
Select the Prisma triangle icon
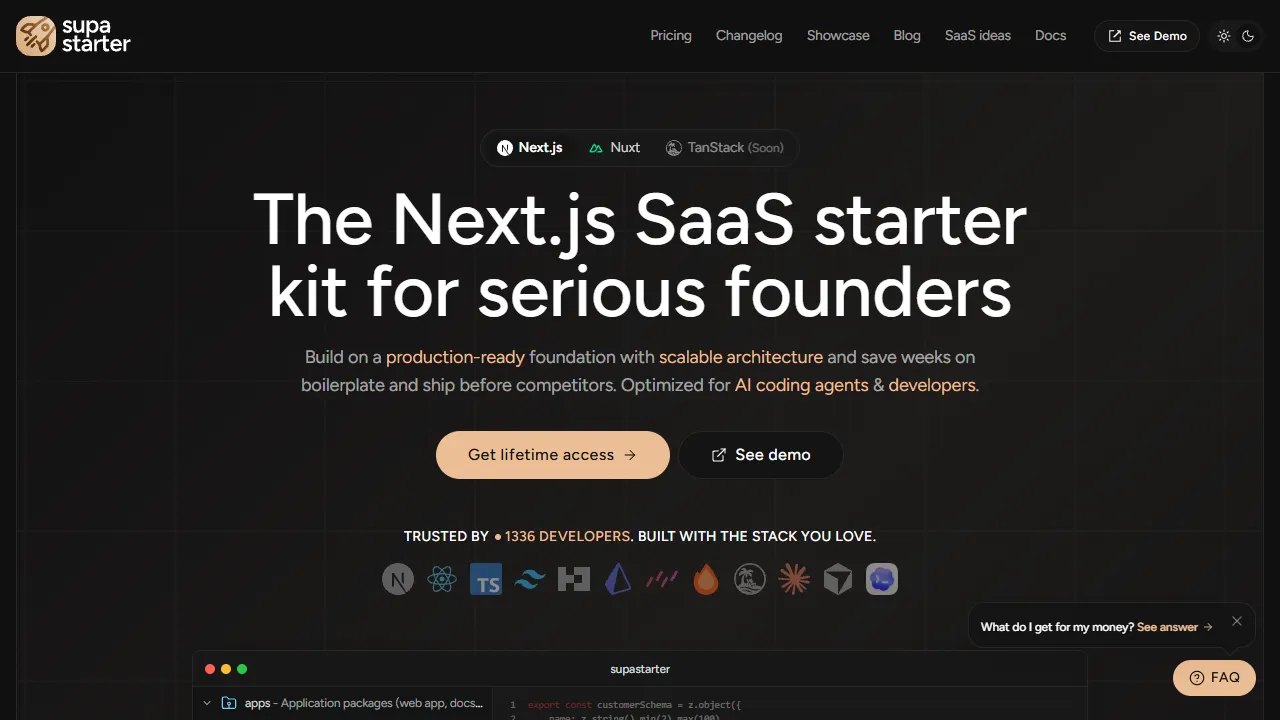617,579
